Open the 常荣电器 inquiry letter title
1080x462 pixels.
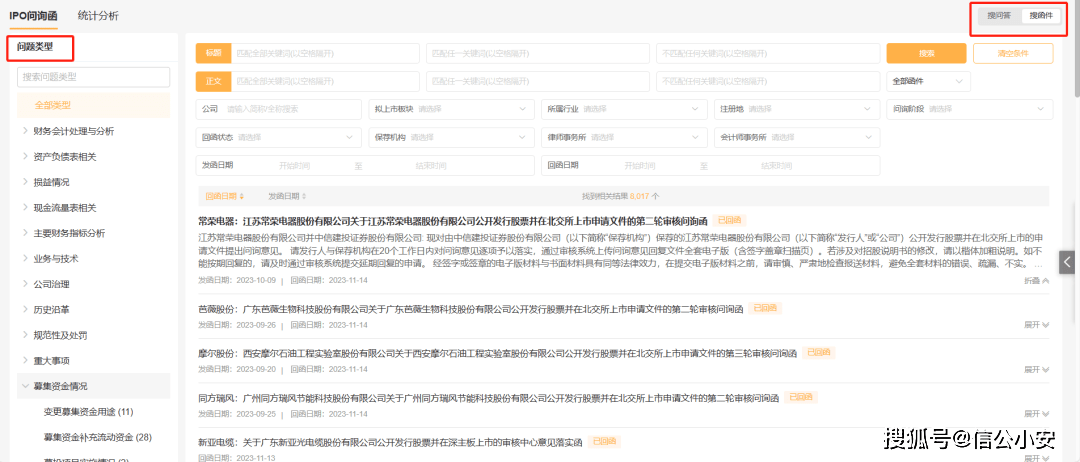[453, 222]
